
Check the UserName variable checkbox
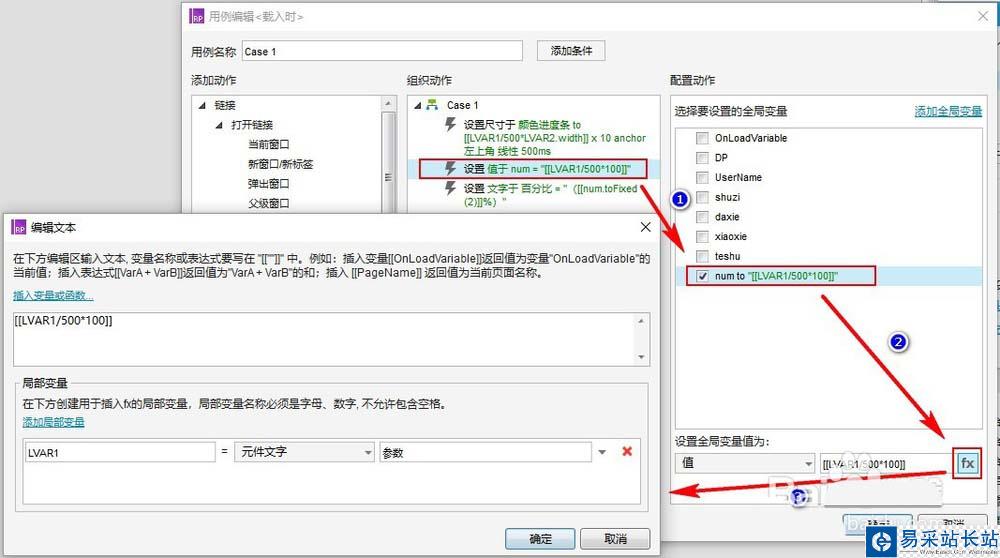pyautogui.click(x=702, y=177)
